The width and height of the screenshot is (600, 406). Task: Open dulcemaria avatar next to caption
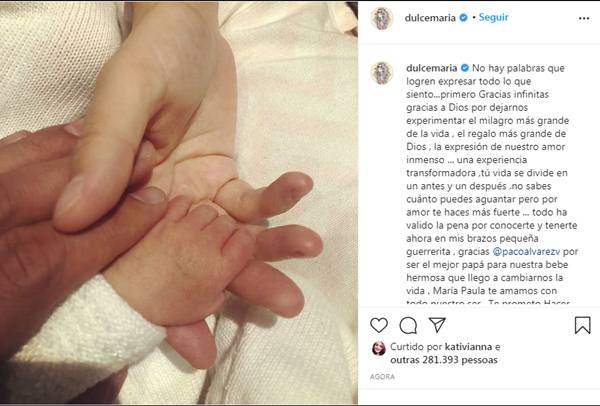pos(382,73)
